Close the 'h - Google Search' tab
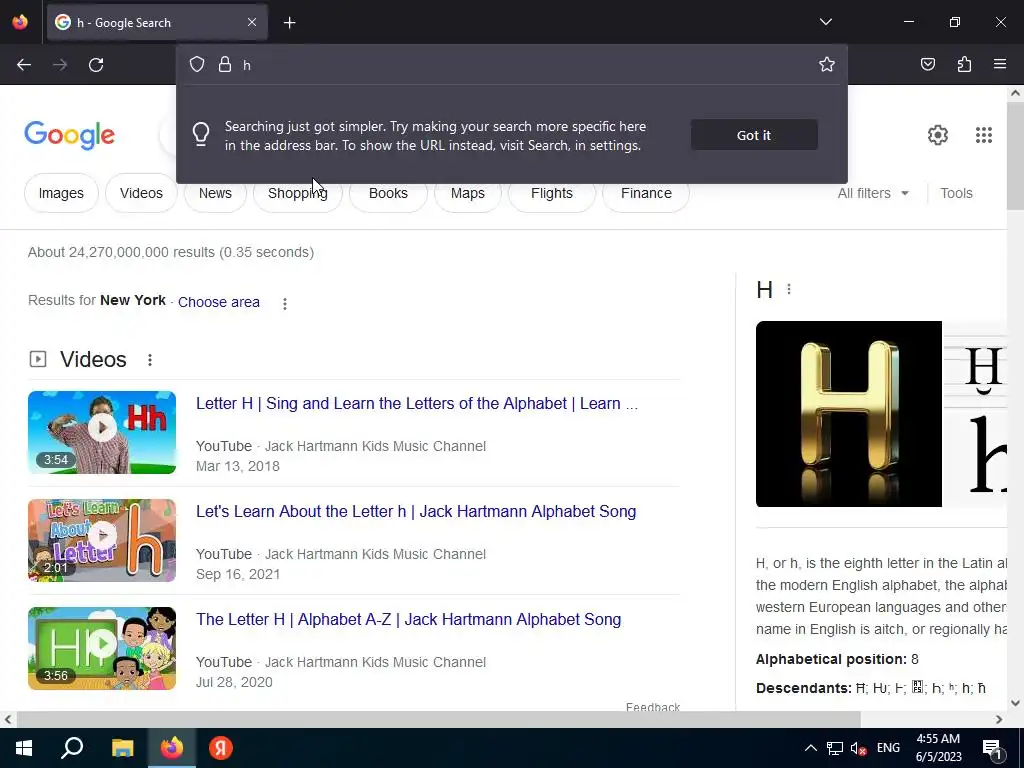 pyautogui.click(x=252, y=22)
